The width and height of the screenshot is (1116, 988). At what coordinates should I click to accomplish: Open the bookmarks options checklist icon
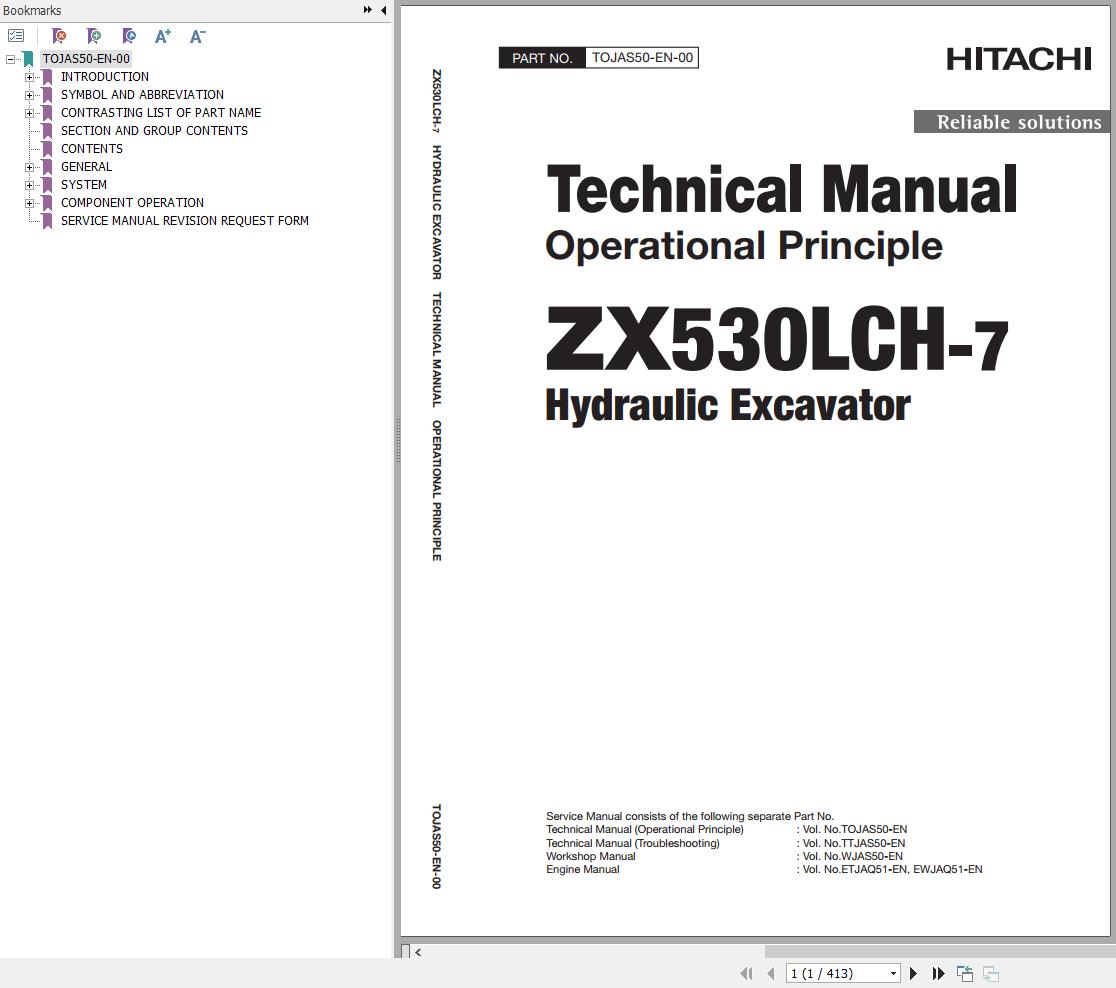click(x=16, y=36)
